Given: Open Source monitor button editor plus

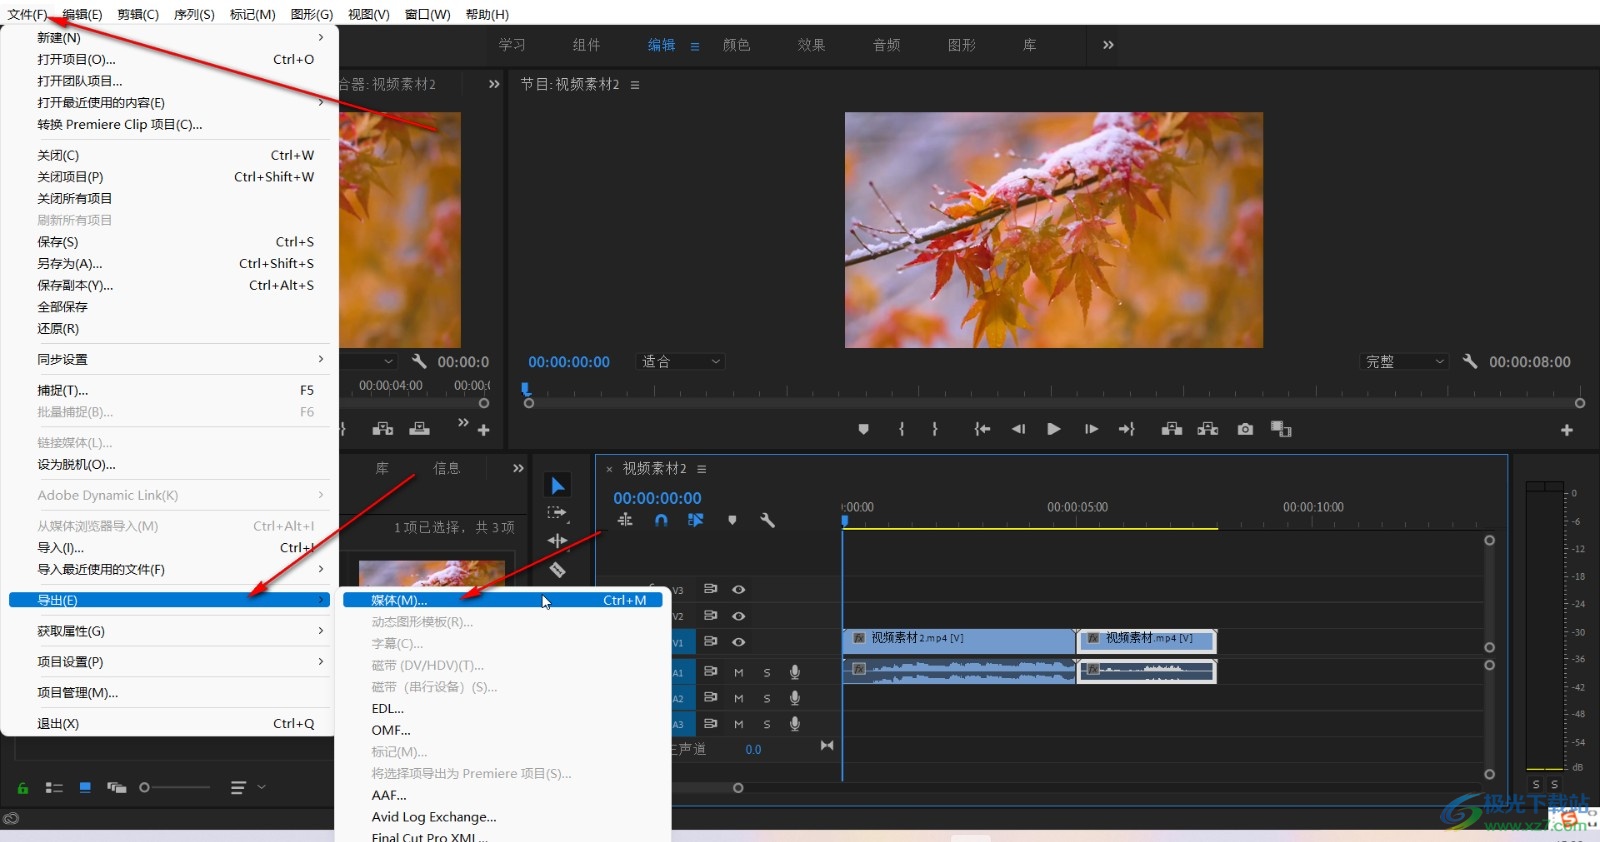Looking at the screenshot, I should pyautogui.click(x=484, y=430).
